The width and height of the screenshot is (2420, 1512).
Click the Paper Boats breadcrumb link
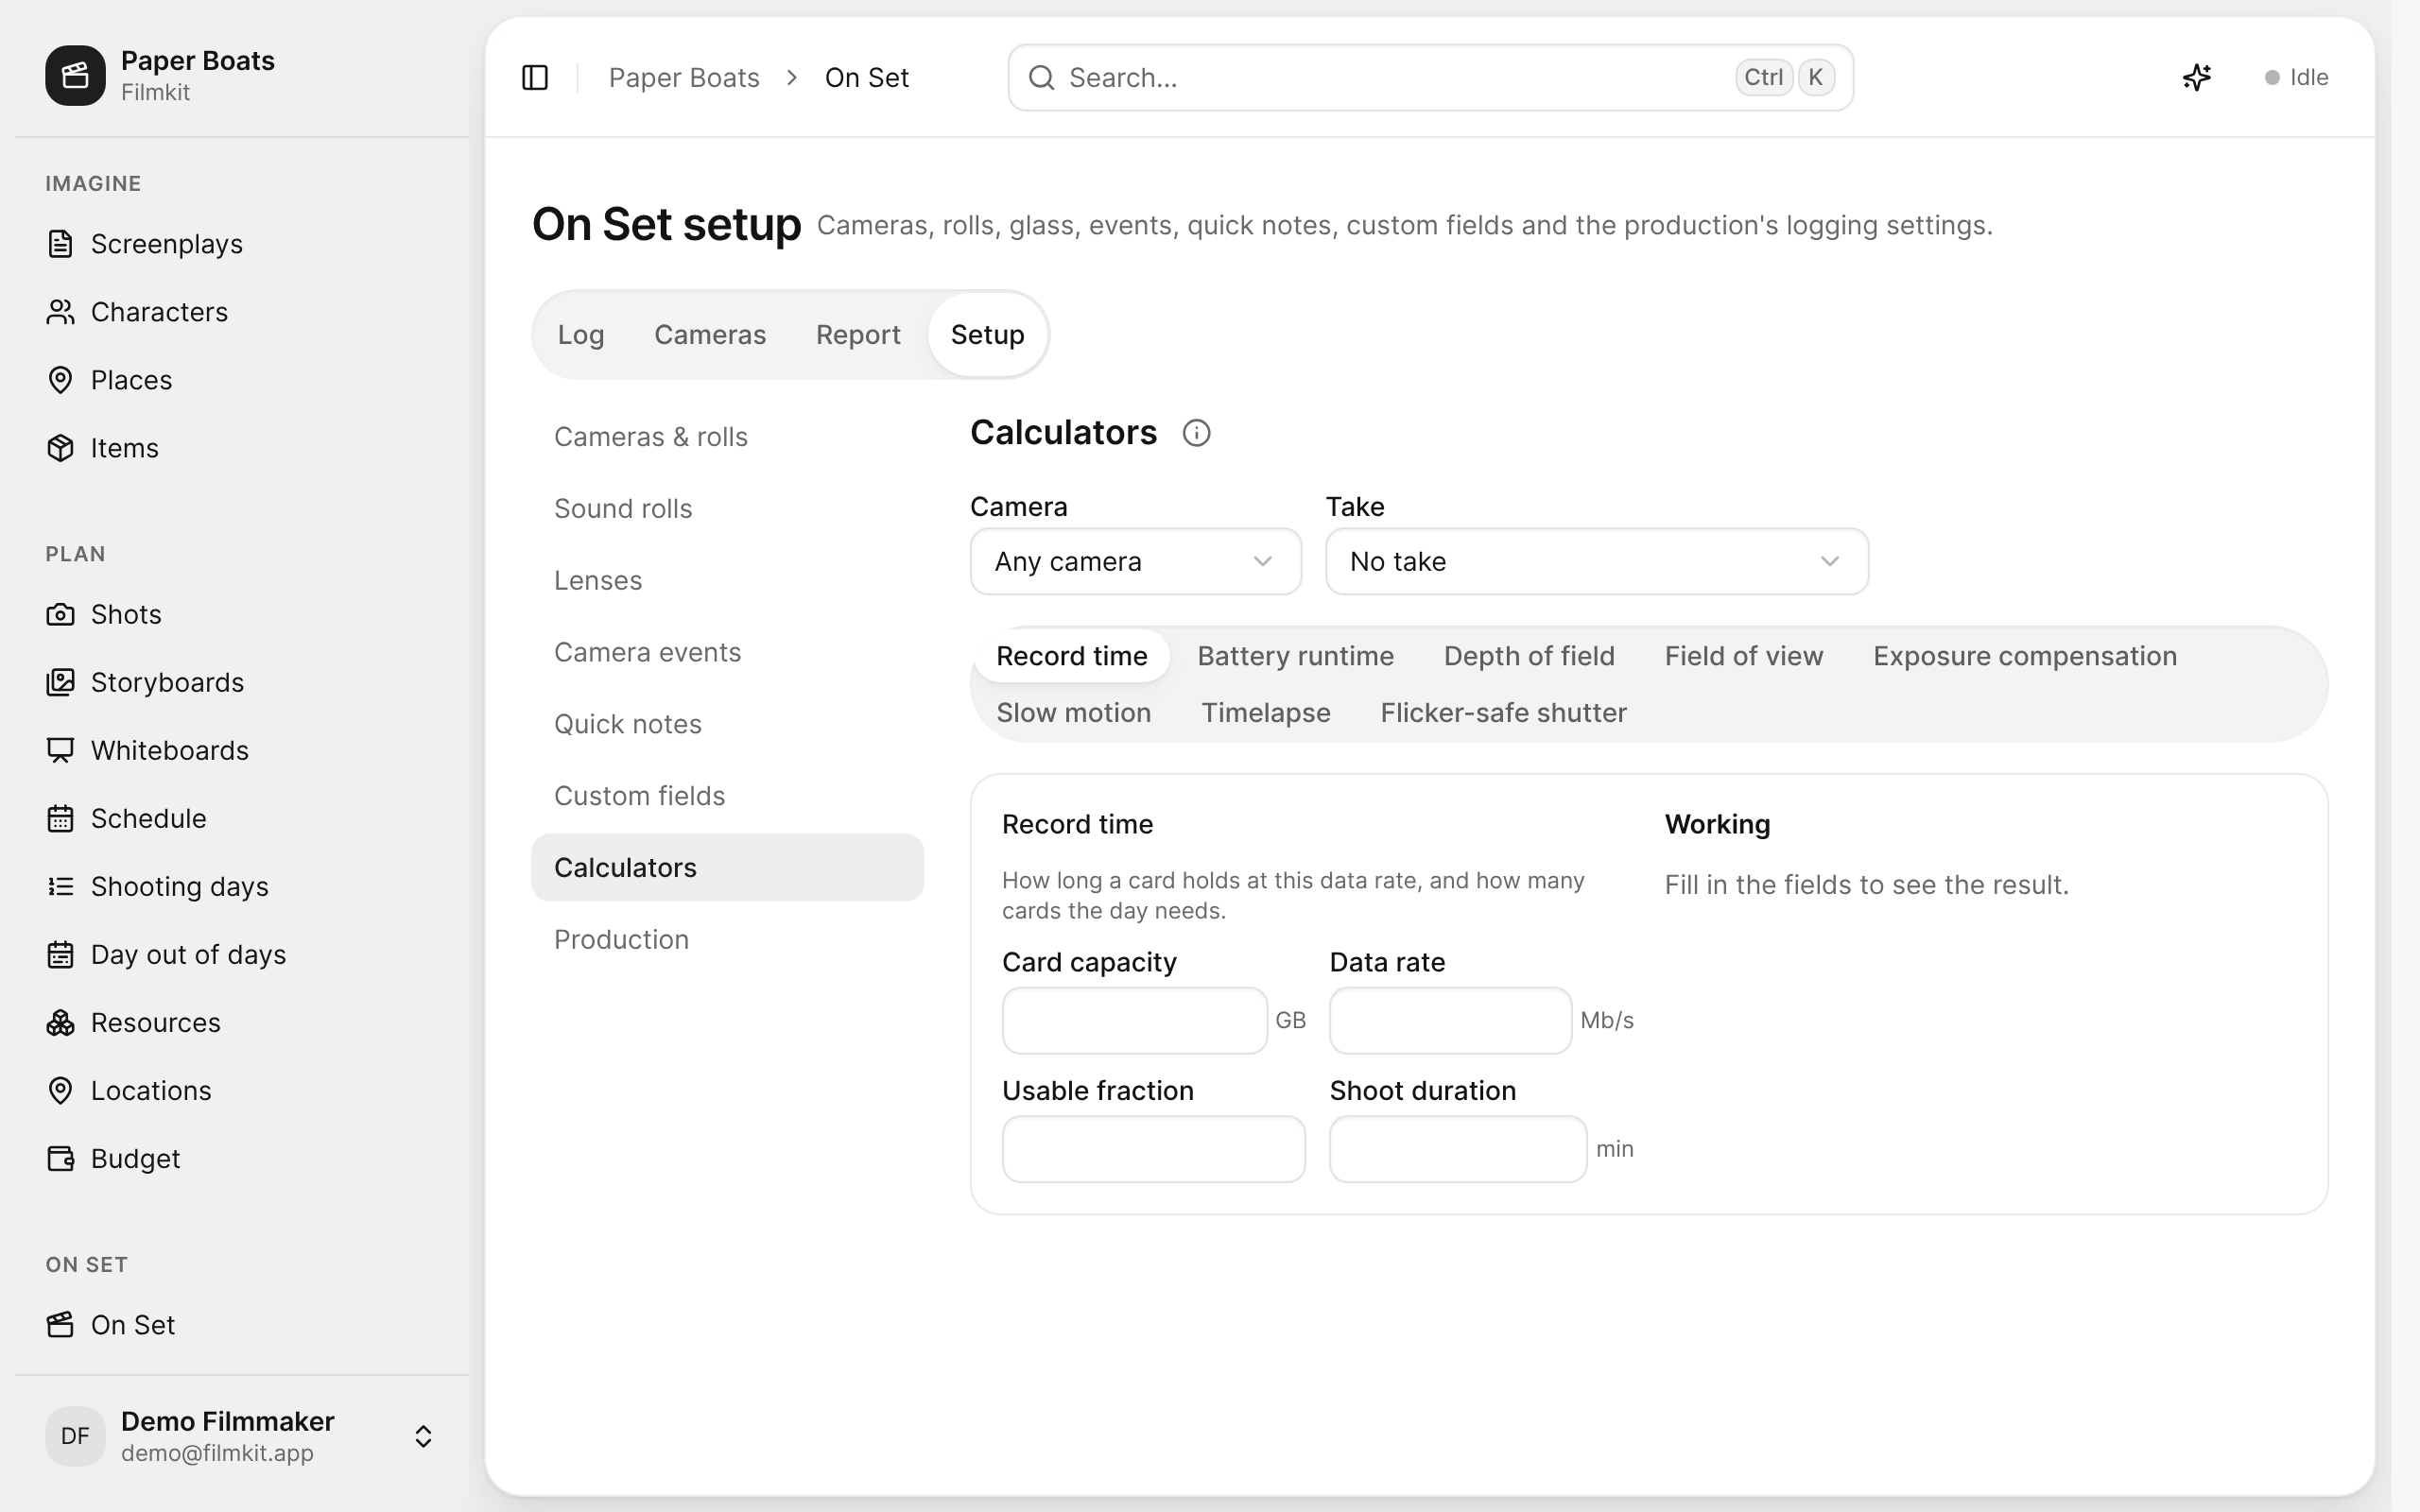(684, 78)
